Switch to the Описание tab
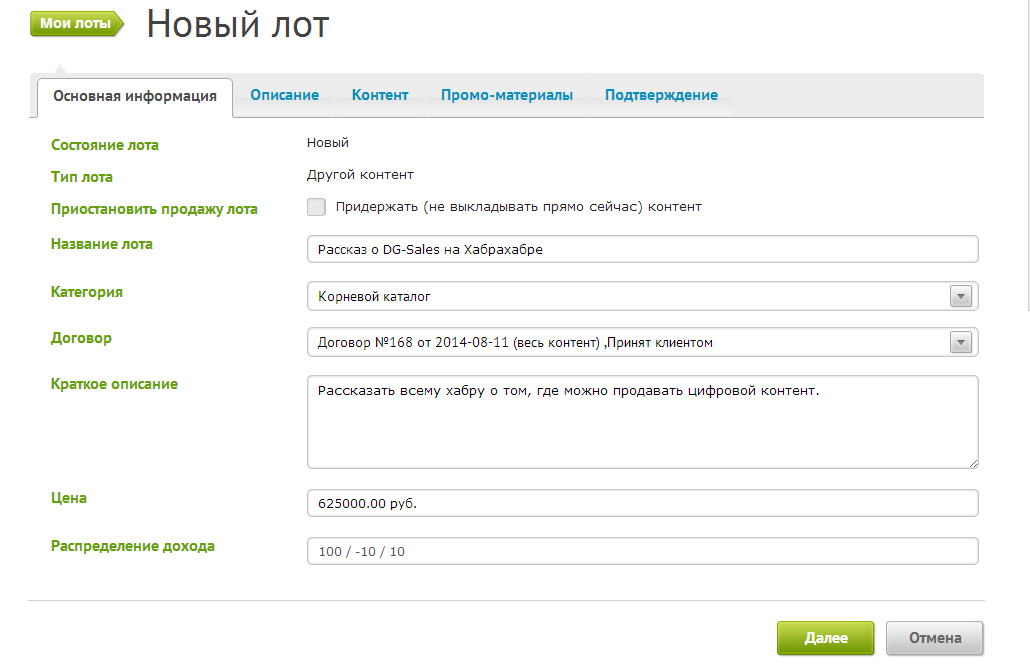1030x667 pixels. (284, 94)
